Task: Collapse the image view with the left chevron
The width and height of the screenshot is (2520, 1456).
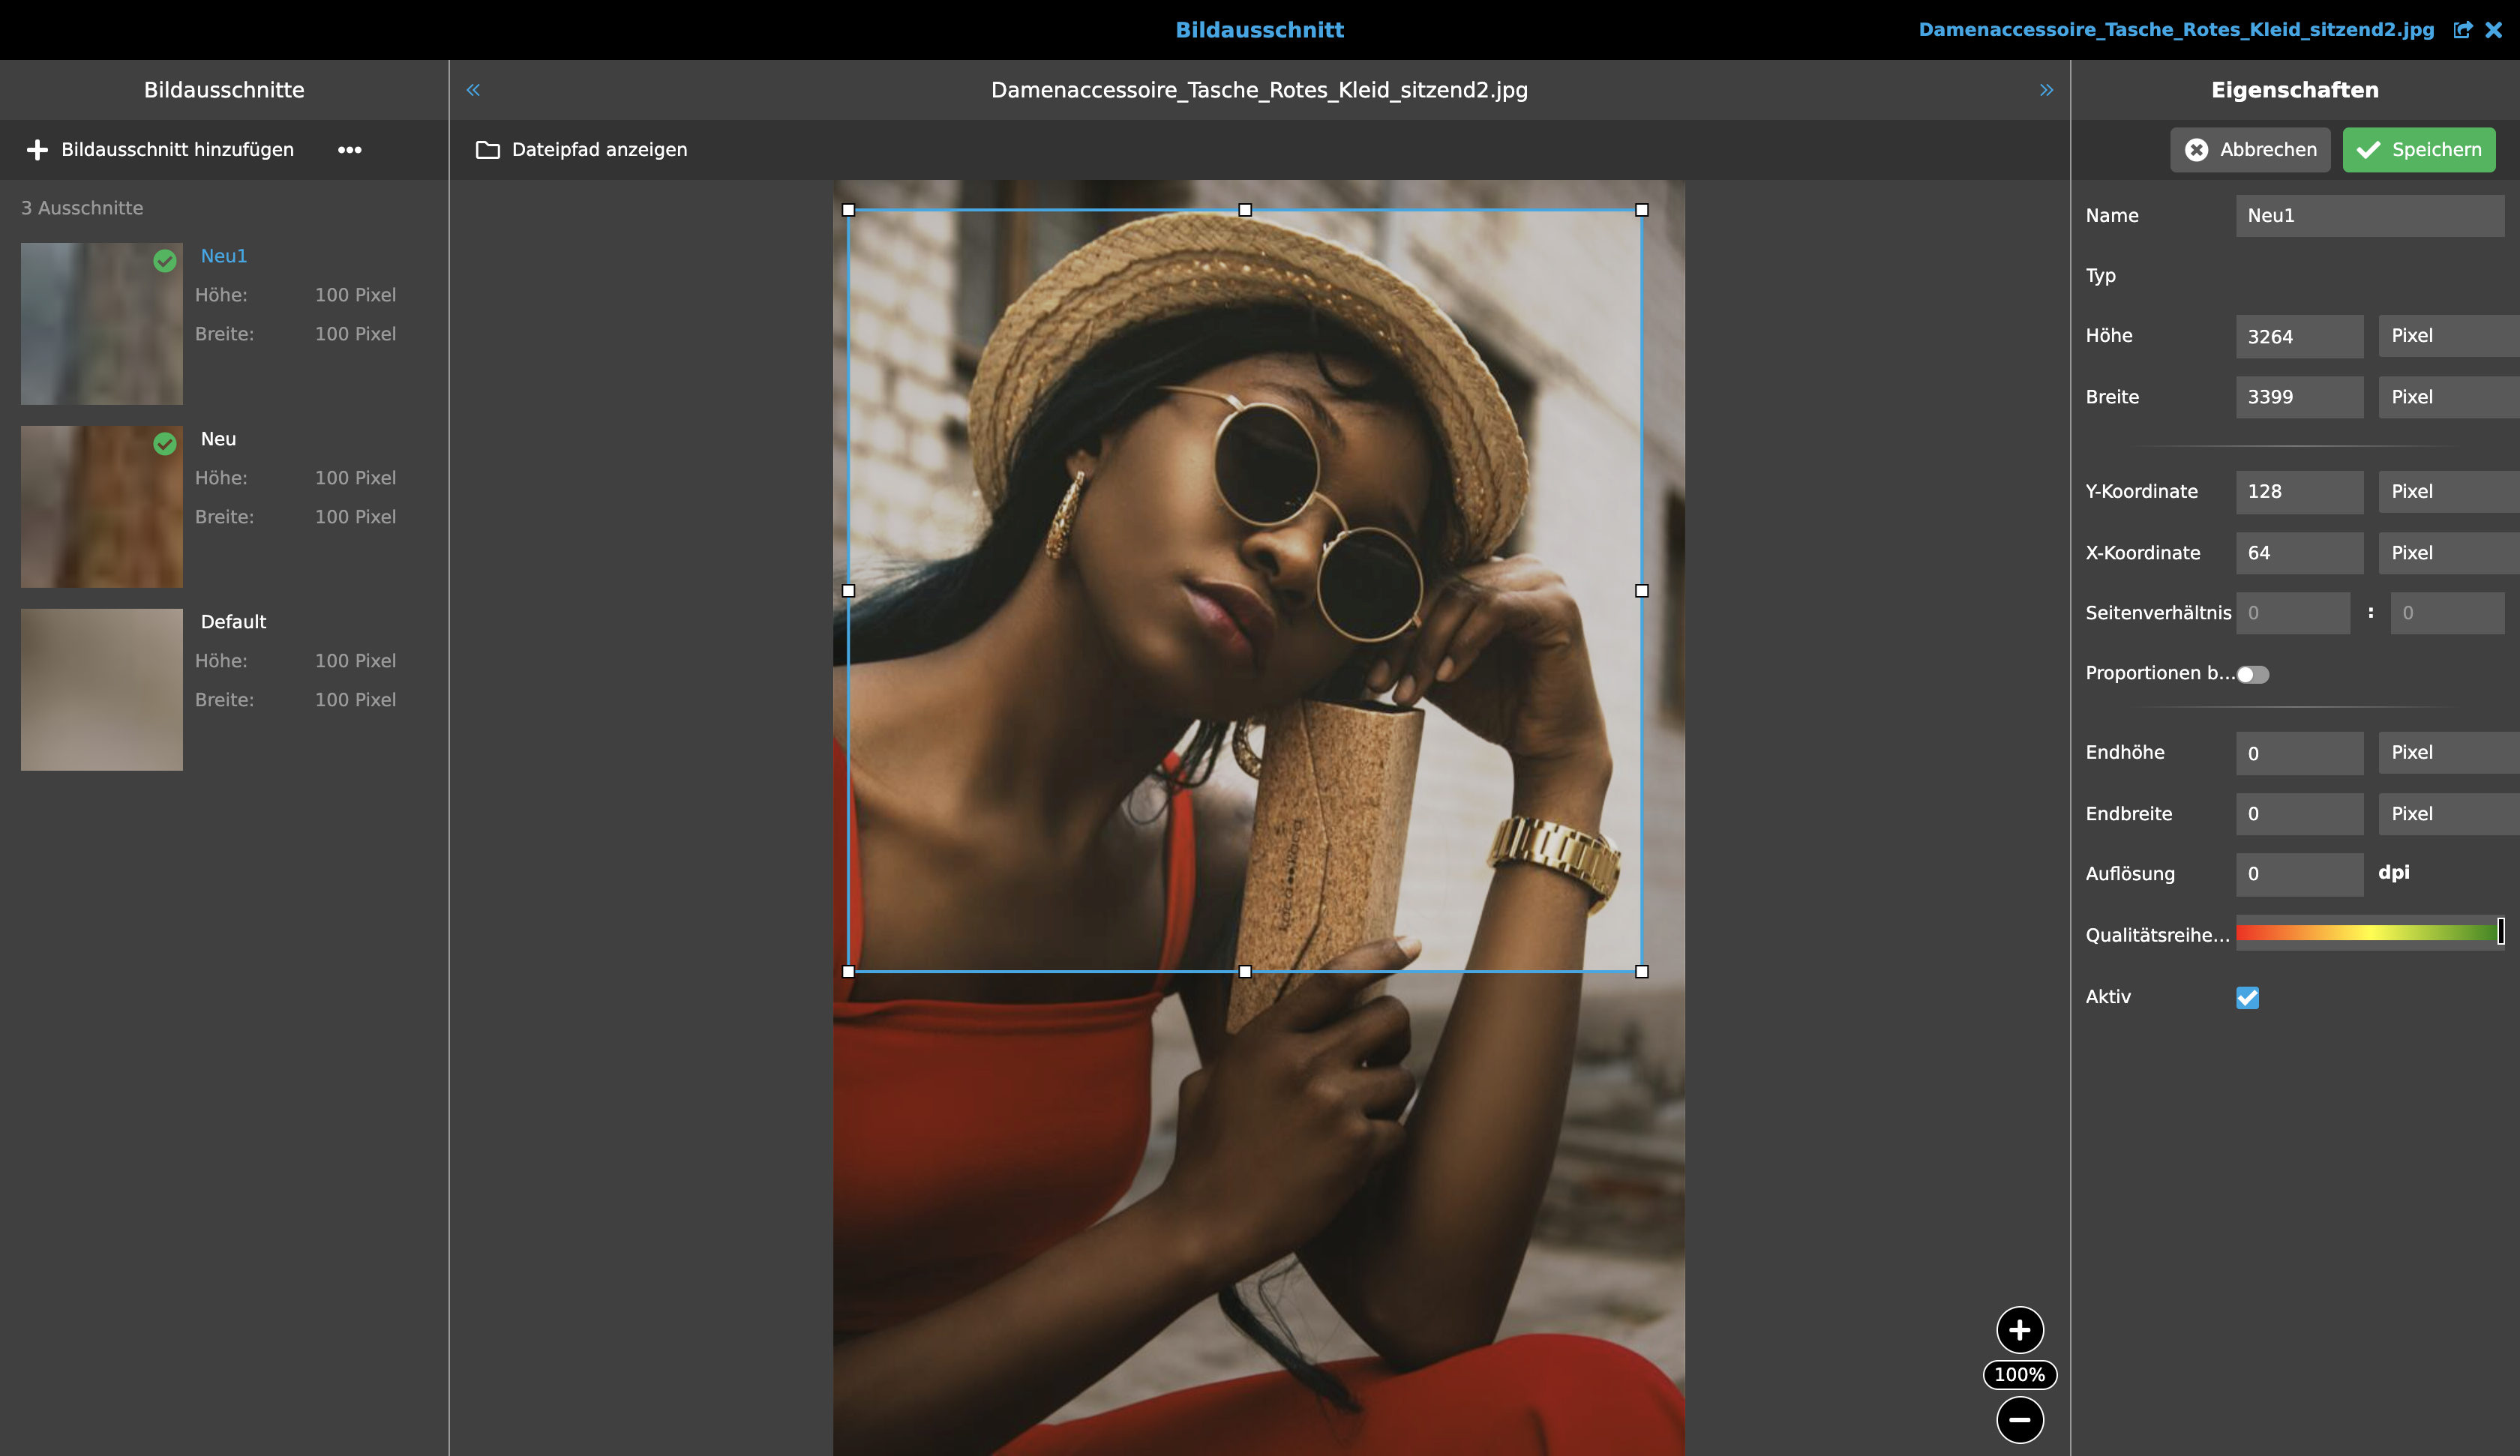Action: (473, 89)
